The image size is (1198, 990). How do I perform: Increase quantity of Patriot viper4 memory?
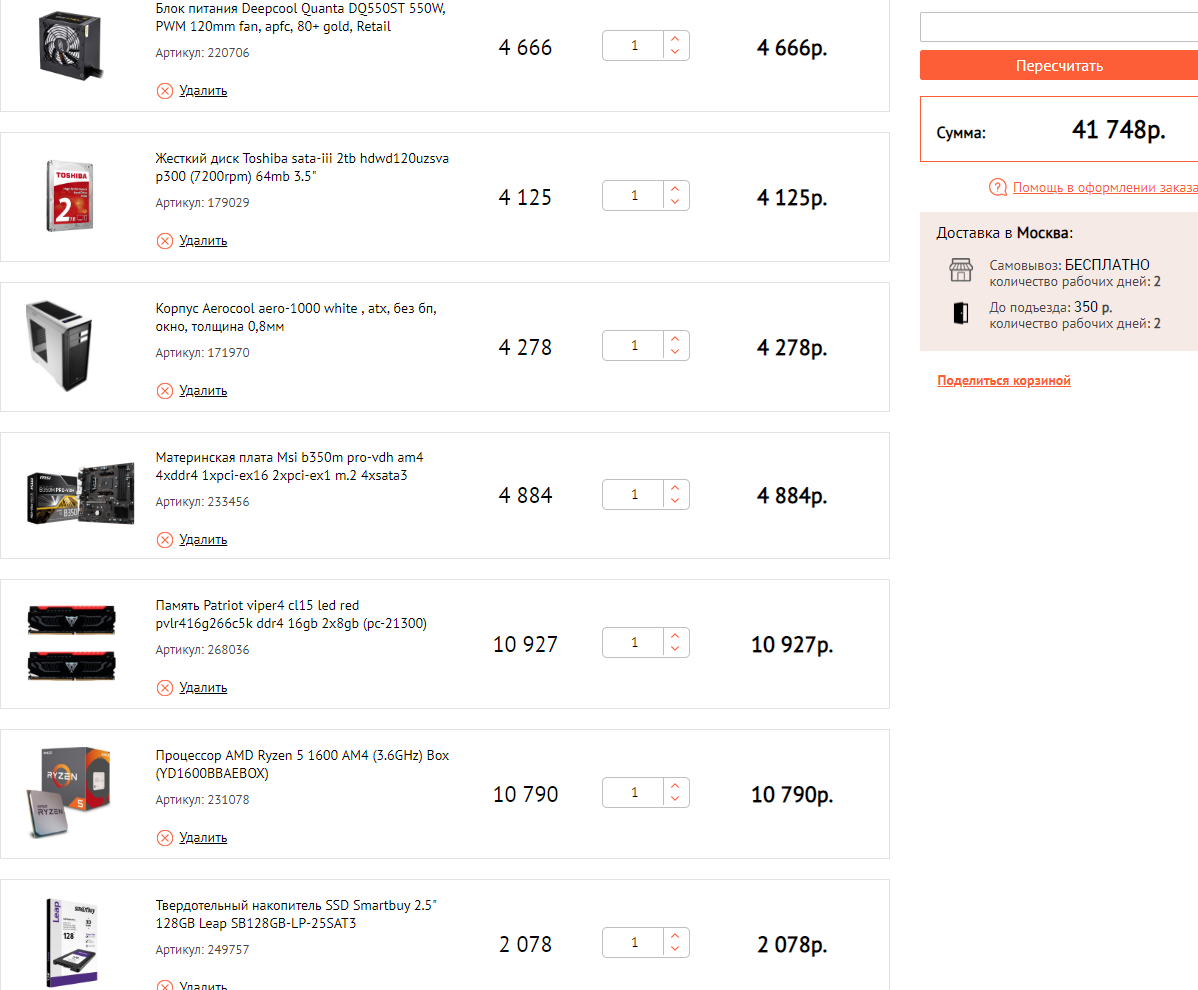coord(676,636)
